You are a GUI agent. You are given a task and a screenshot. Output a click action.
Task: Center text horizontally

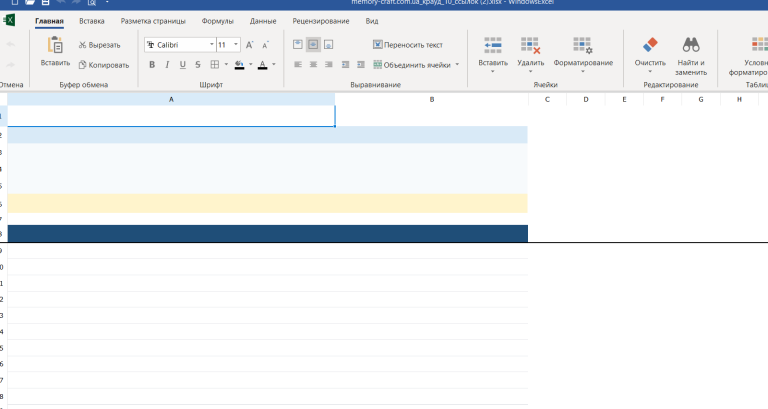pyautogui.click(x=313, y=65)
